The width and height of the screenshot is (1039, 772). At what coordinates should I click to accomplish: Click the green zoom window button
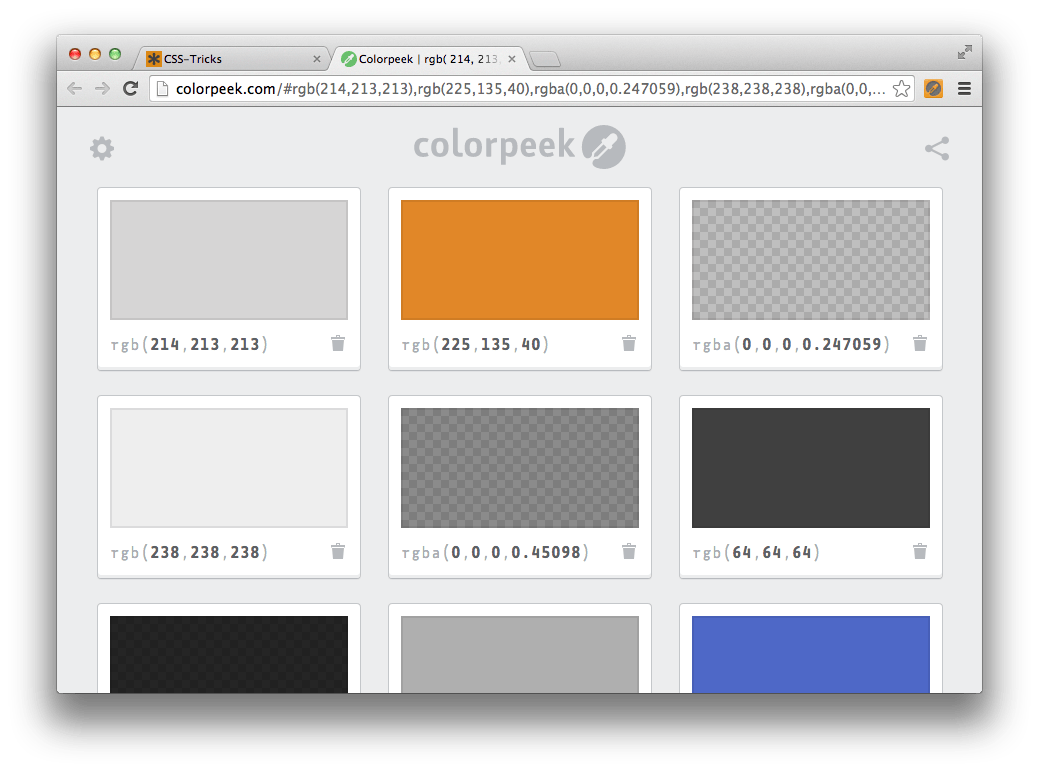point(115,54)
